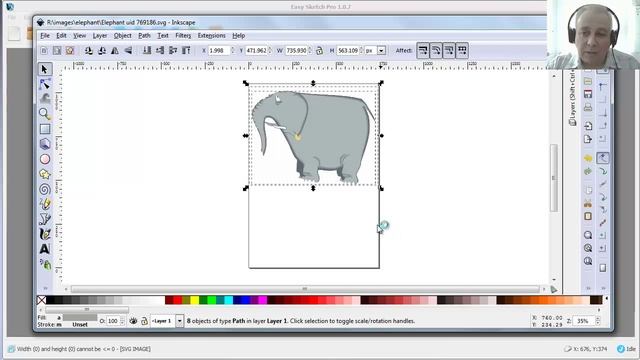Open the Path menu
This screenshot has height=360, width=640.
144,36
